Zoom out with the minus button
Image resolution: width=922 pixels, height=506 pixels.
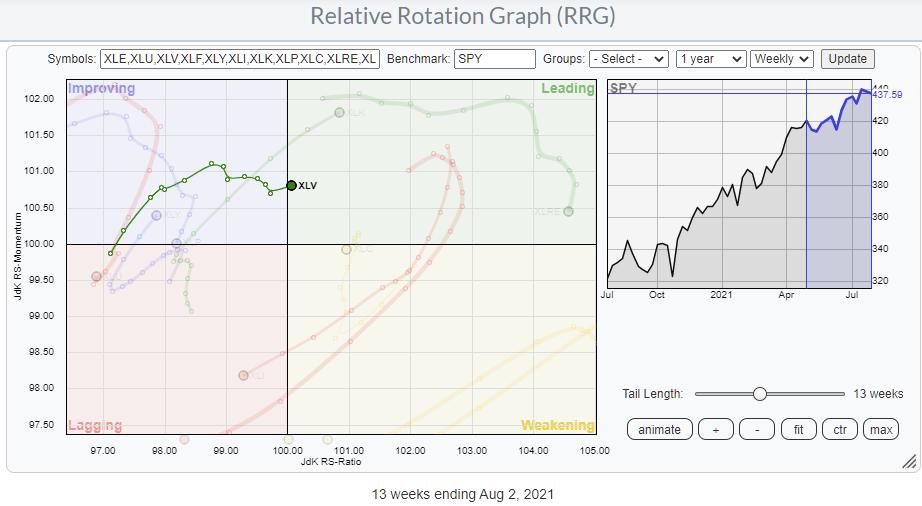click(757, 429)
